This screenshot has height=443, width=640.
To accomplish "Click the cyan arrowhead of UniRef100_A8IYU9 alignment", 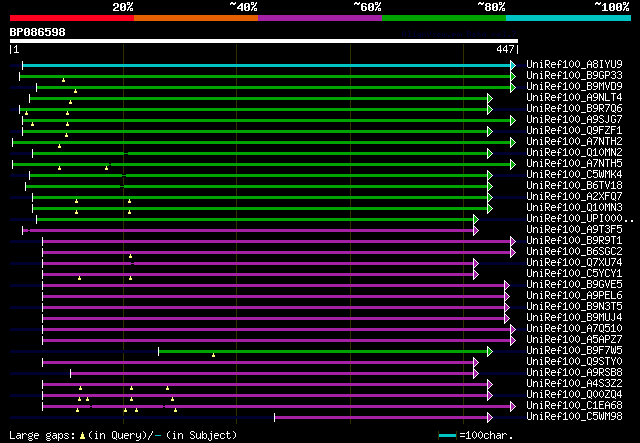I will pyautogui.click(x=513, y=65).
